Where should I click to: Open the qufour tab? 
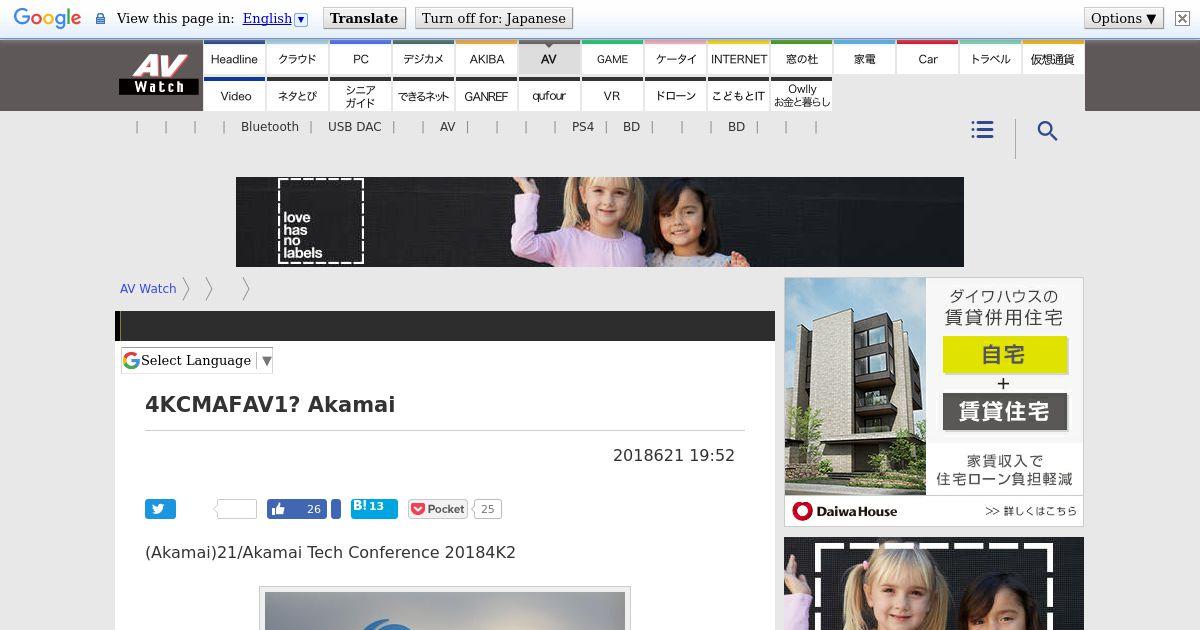pyautogui.click(x=549, y=95)
